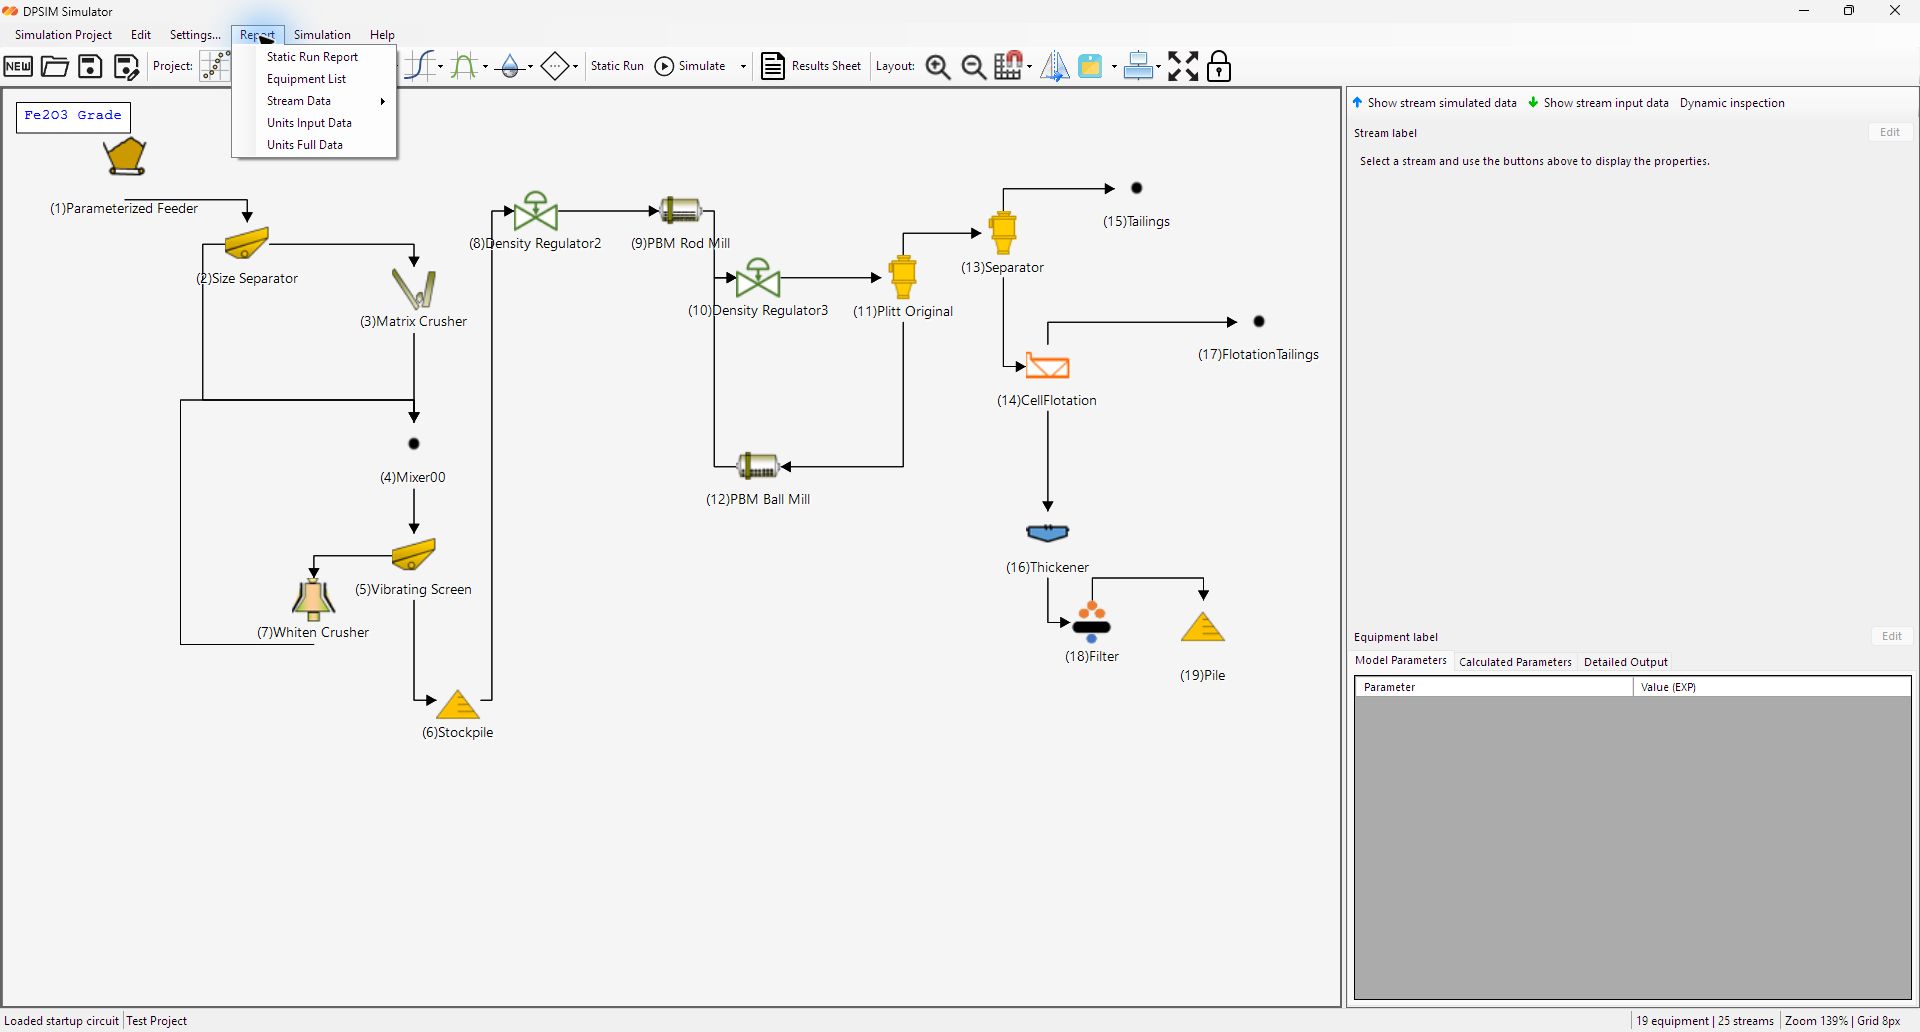The image size is (1920, 1032).
Task: Open a project with the folder icon
Action: pyautogui.click(x=55, y=67)
